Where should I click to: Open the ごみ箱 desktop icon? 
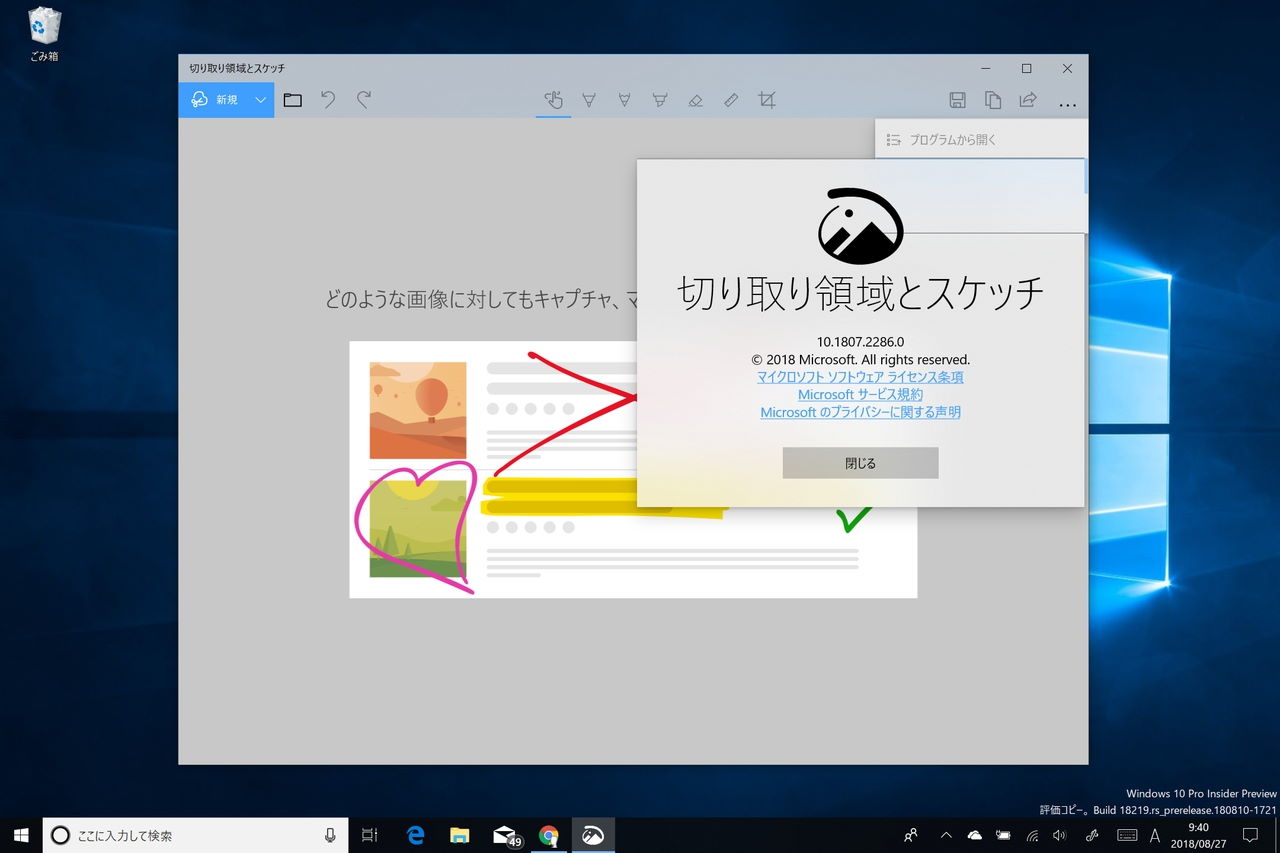coord(44,34)
